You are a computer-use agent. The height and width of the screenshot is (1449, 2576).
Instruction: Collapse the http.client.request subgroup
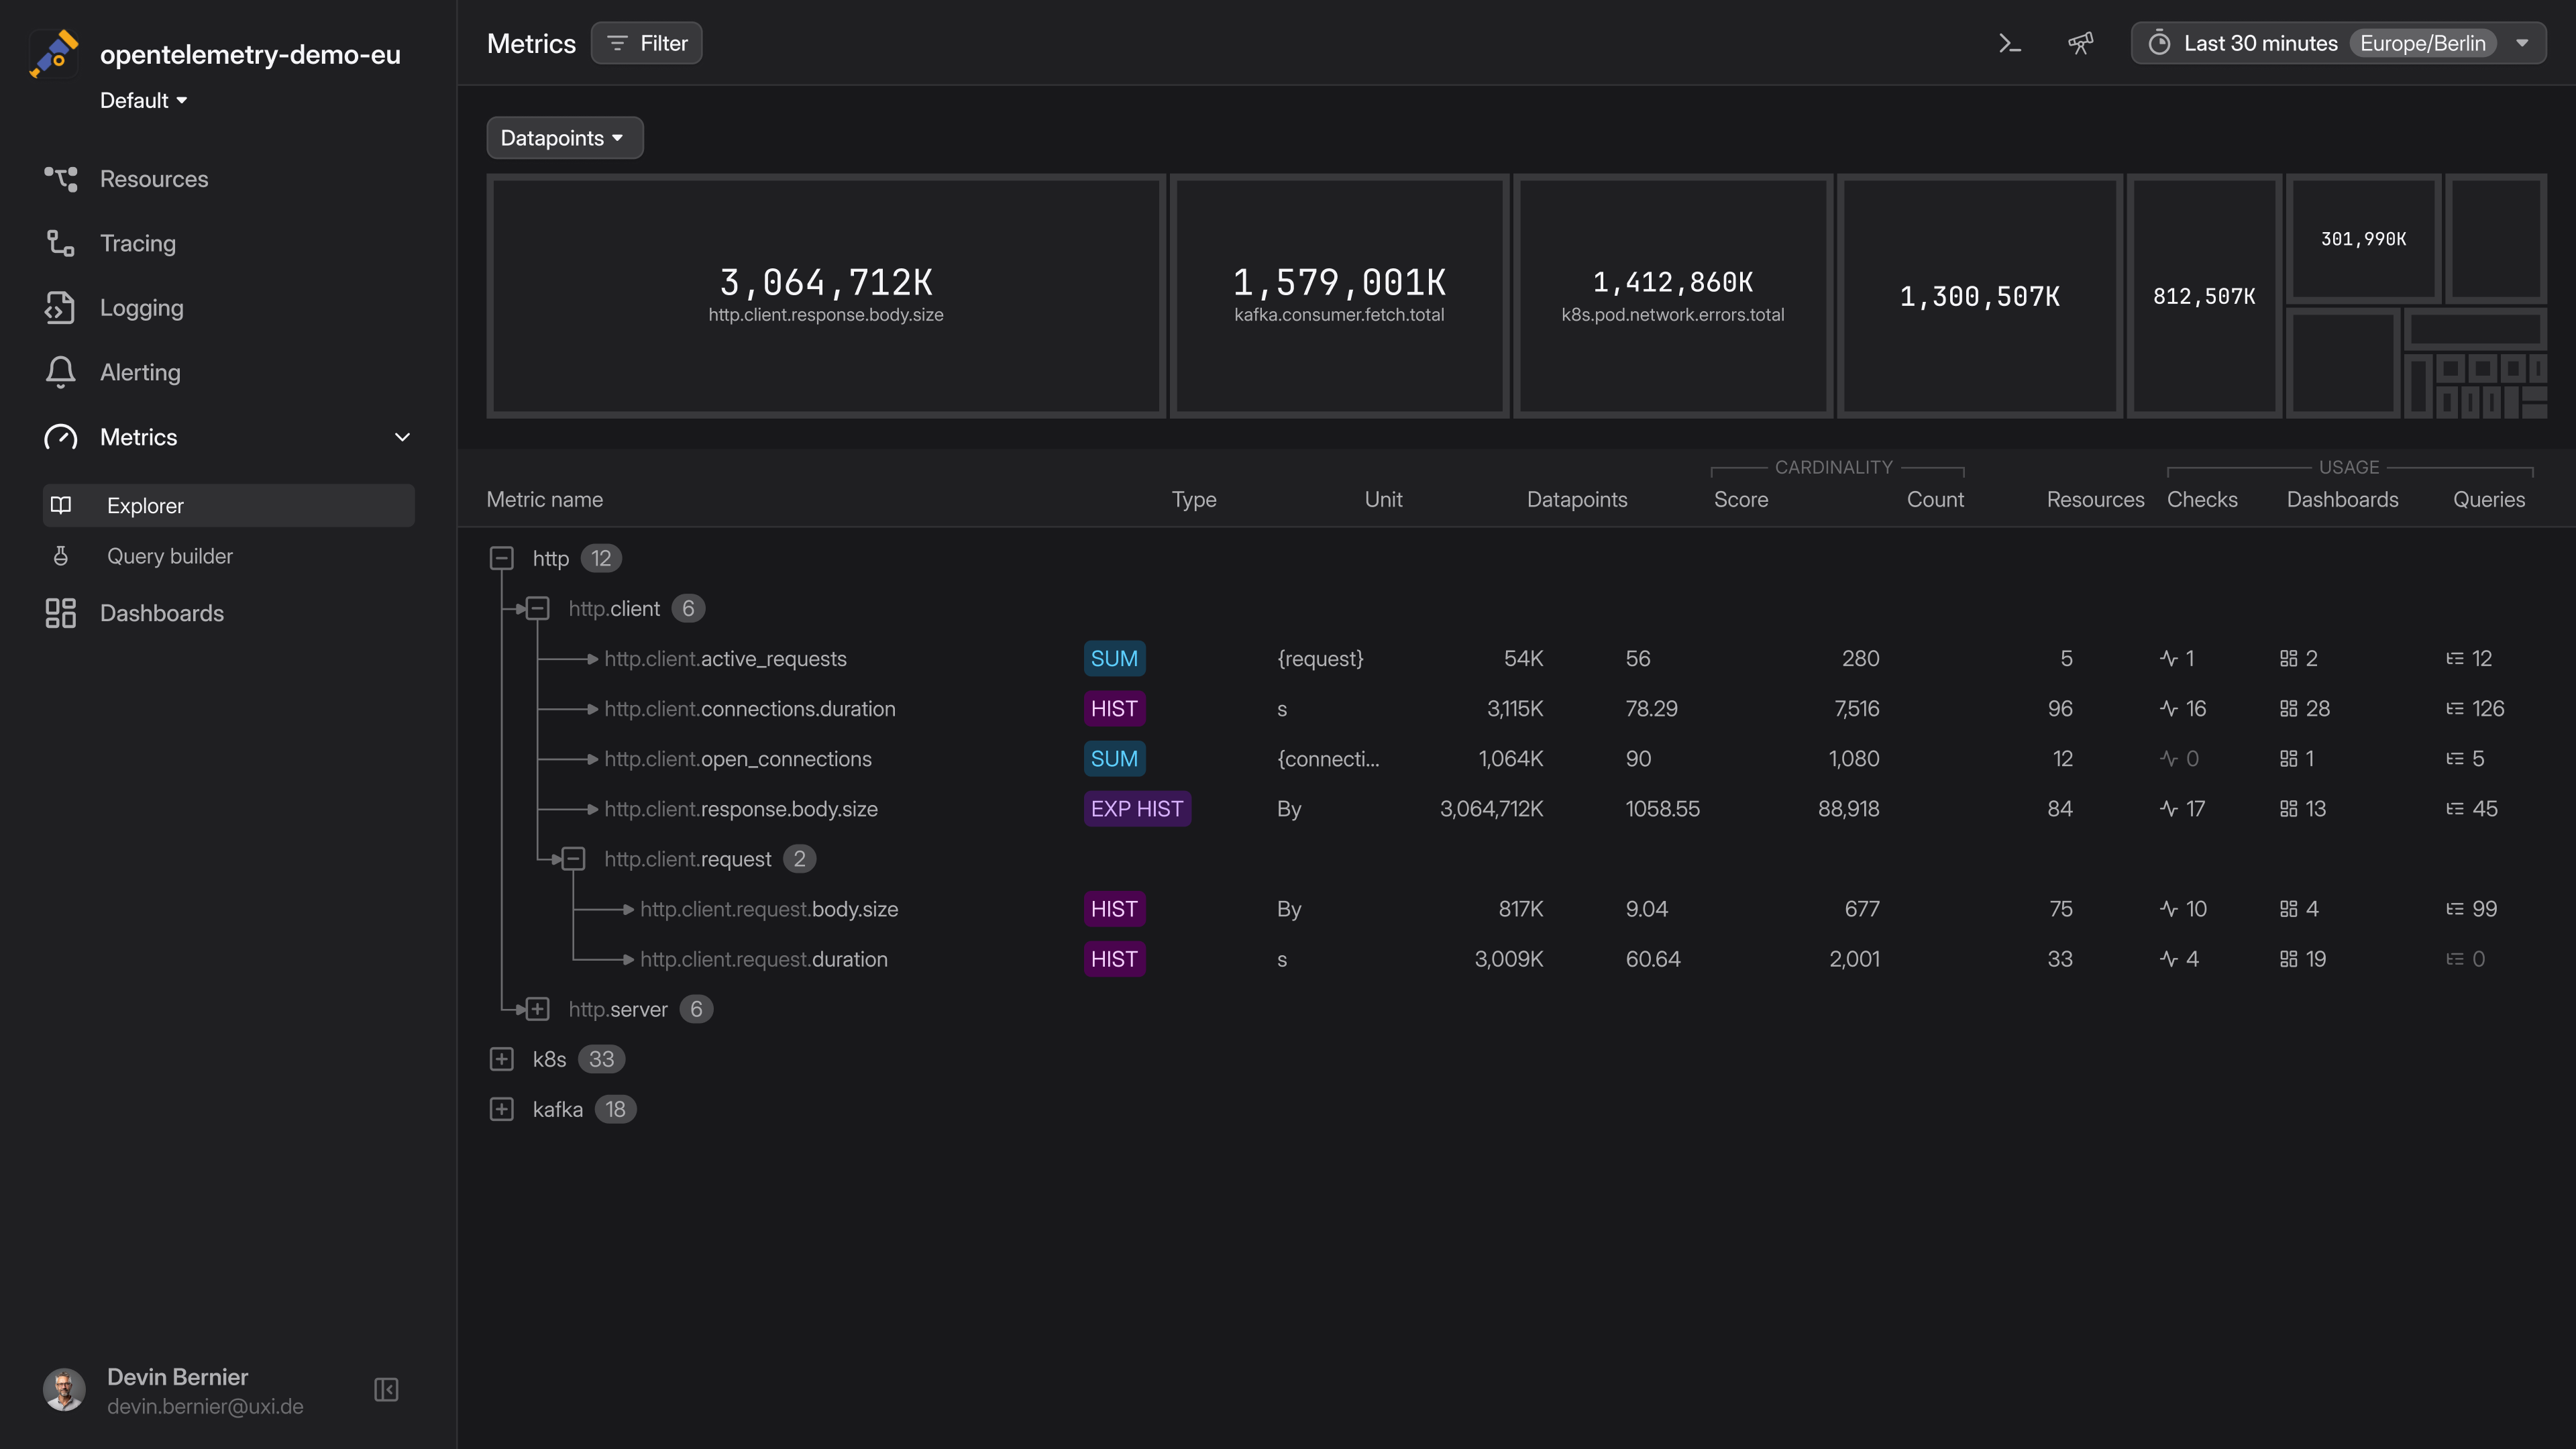tap(573, 859)
